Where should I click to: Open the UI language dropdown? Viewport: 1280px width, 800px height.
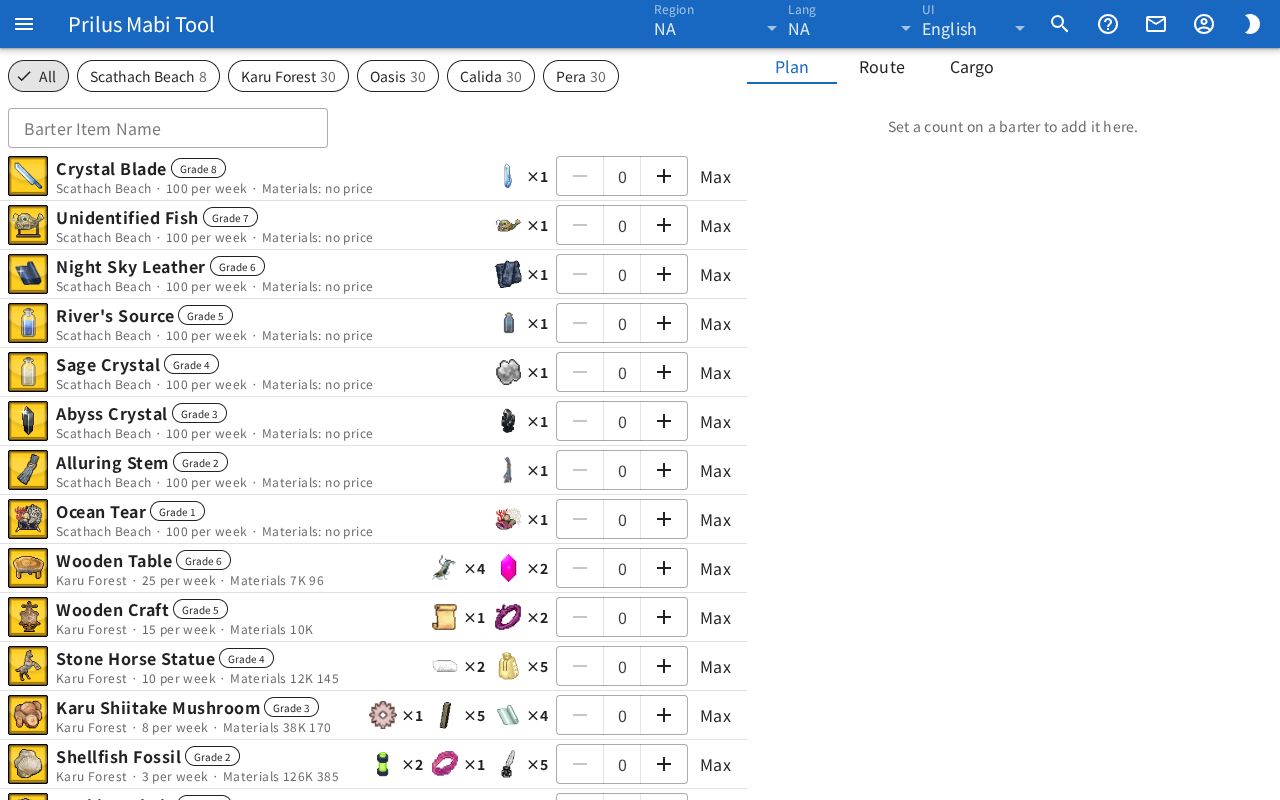pos(975,24)
